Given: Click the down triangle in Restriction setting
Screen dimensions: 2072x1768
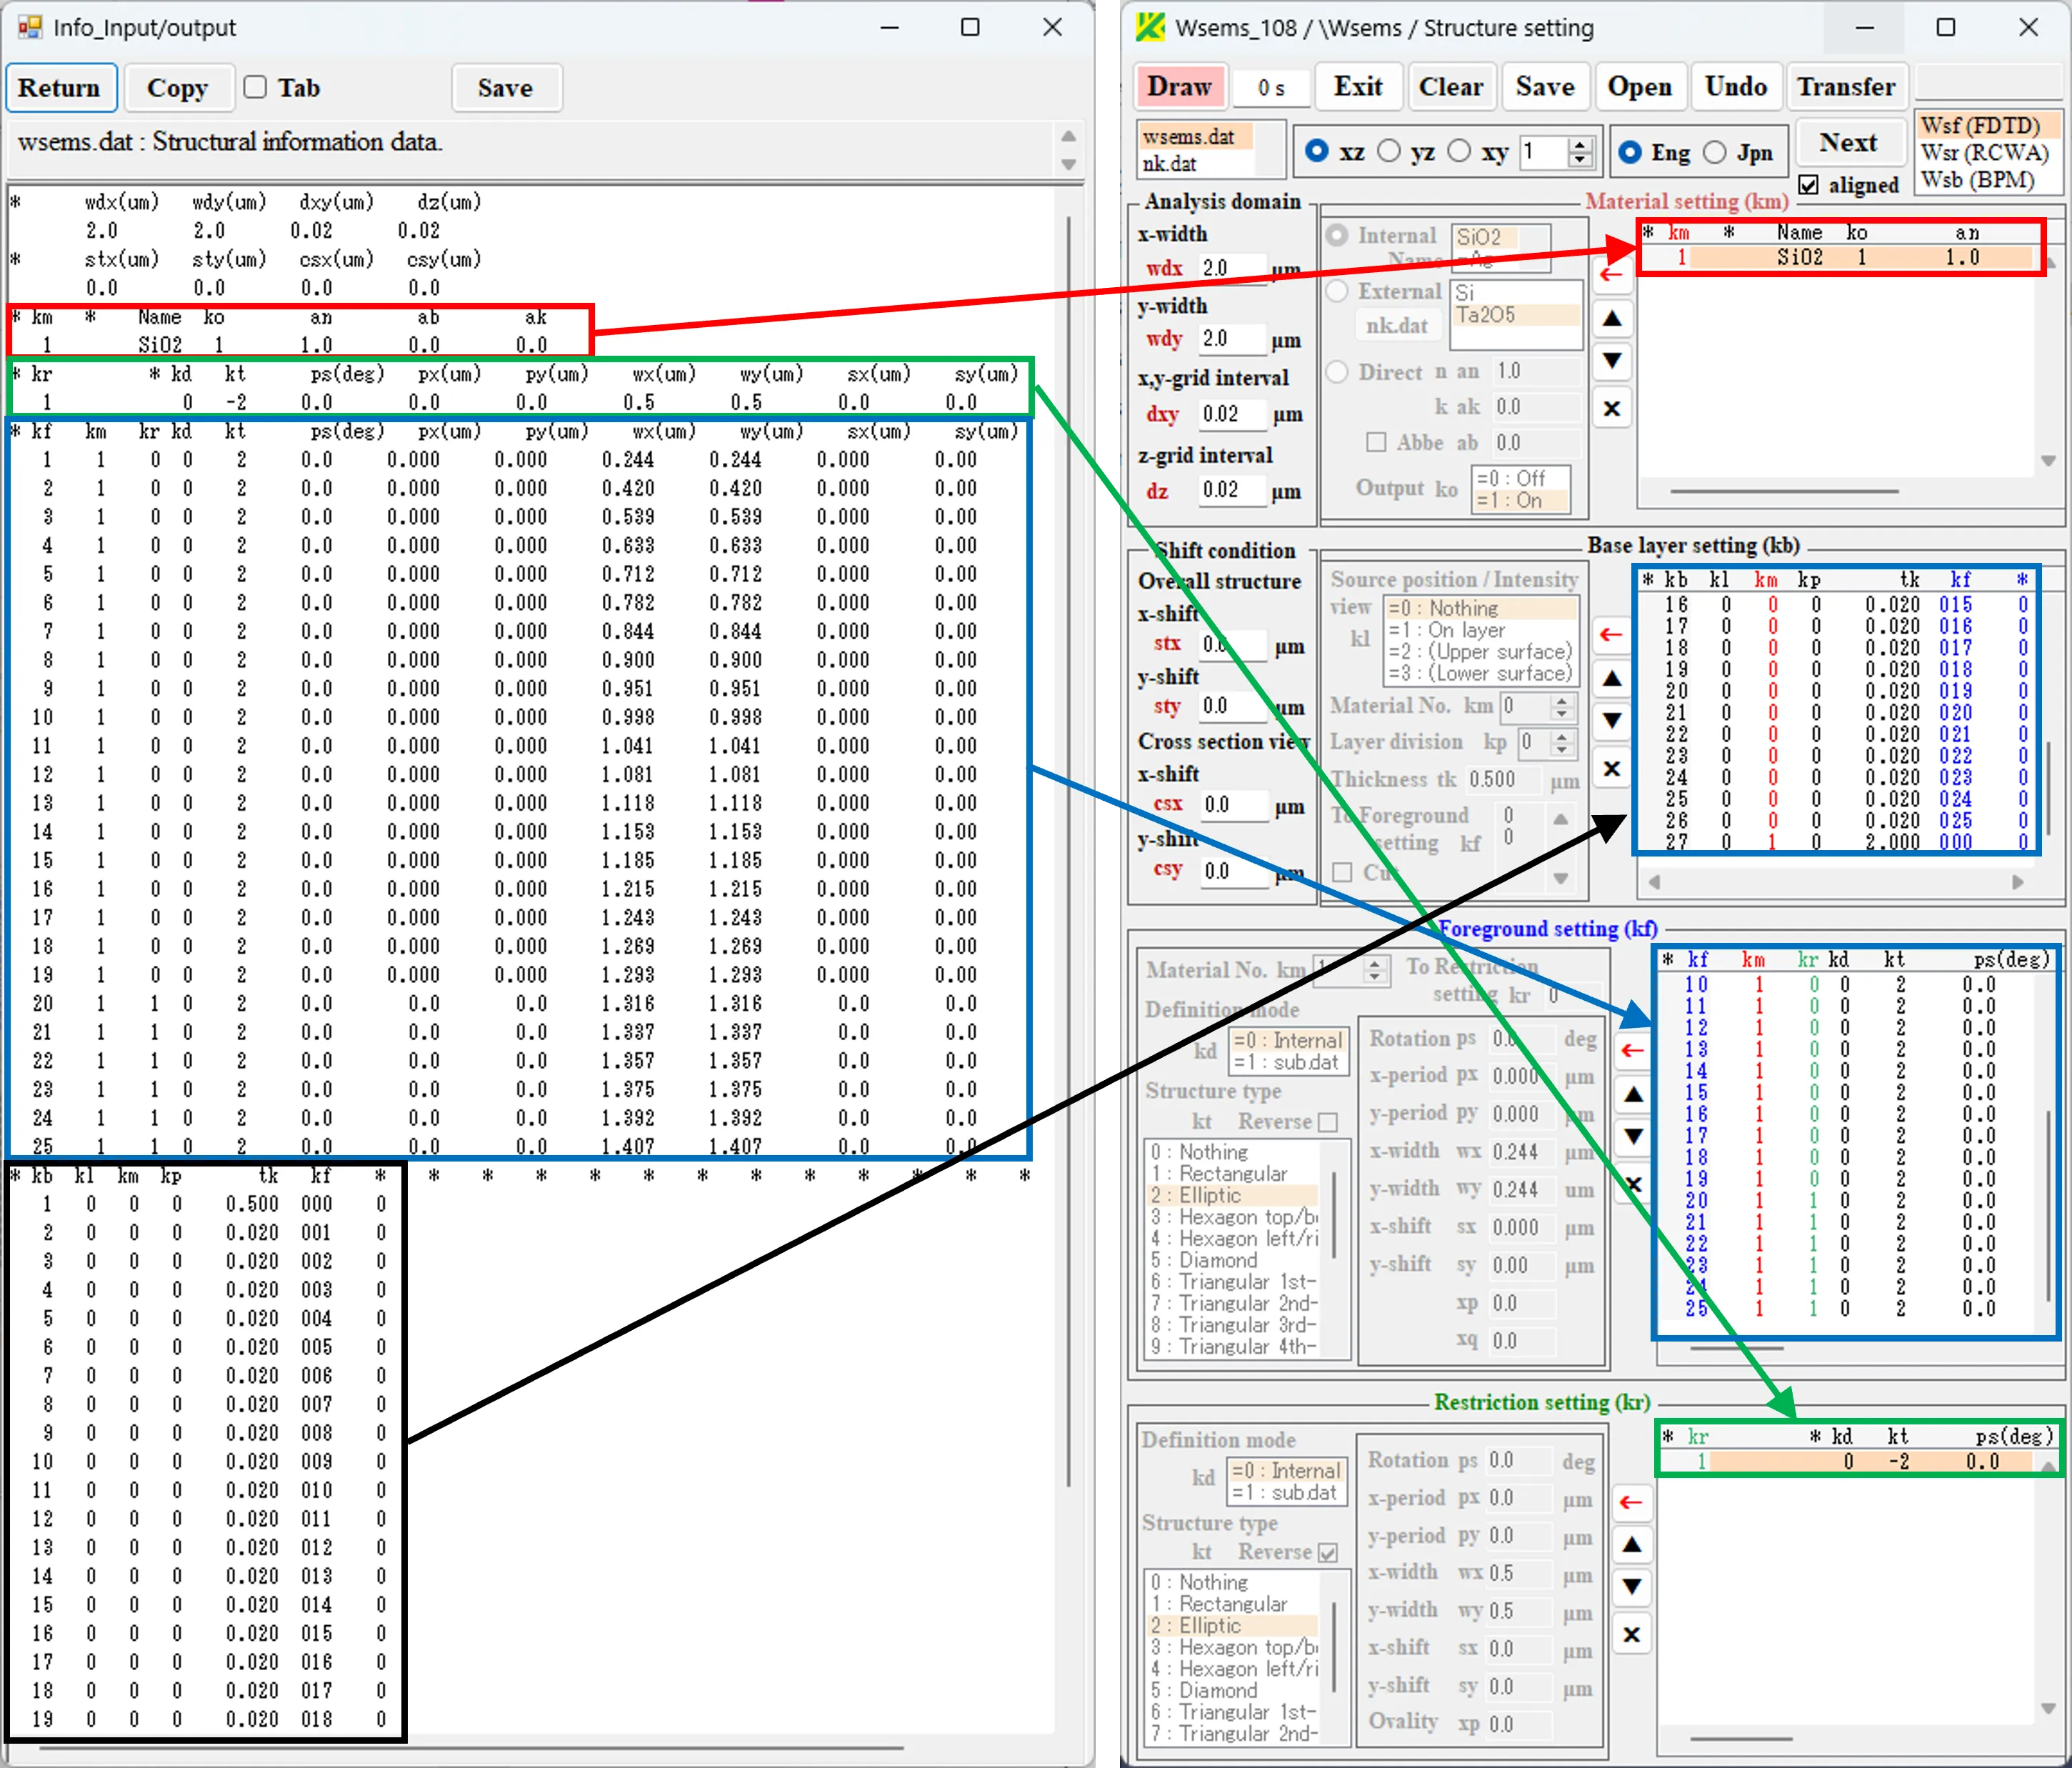Looking at the screenshot, I should (x=1631, y=1587).
